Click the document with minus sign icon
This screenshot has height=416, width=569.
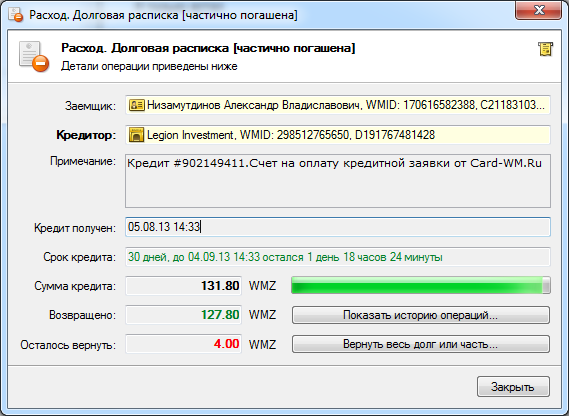[x=33, y=57]
